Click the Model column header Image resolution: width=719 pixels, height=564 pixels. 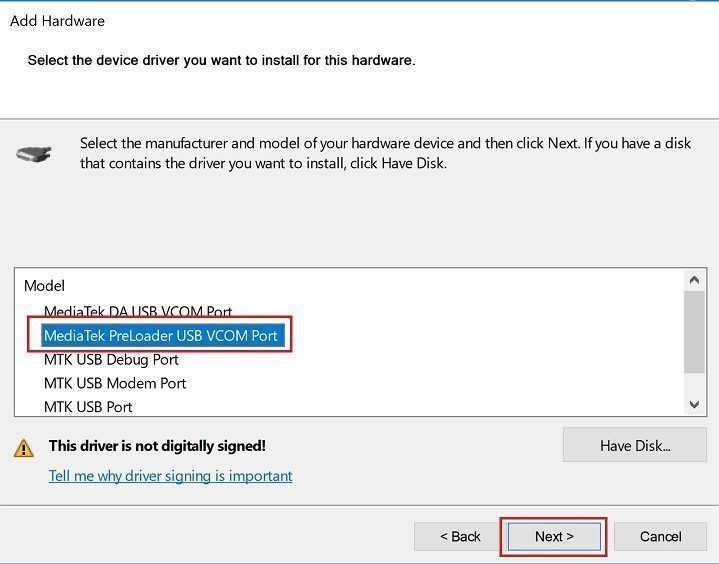coord(44,286)
